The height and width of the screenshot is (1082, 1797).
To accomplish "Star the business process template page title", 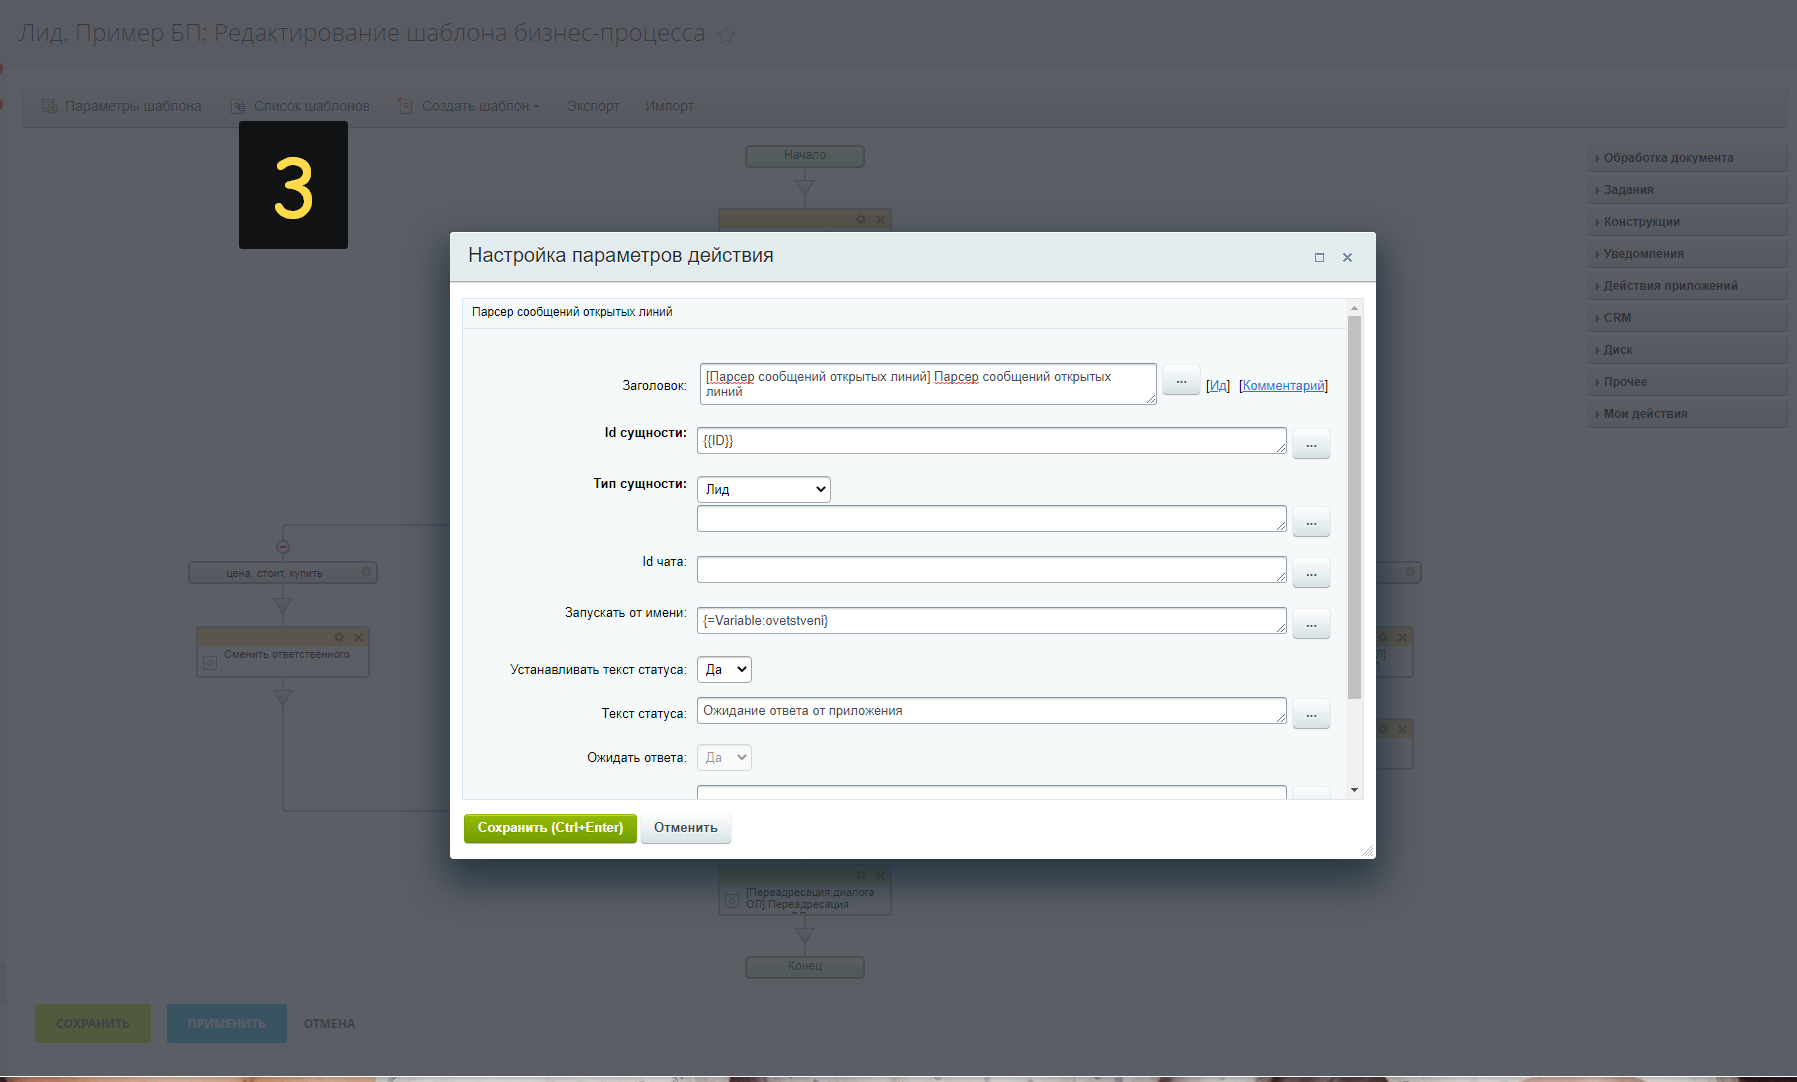I will pyautogui.click(x=727, y=35).
